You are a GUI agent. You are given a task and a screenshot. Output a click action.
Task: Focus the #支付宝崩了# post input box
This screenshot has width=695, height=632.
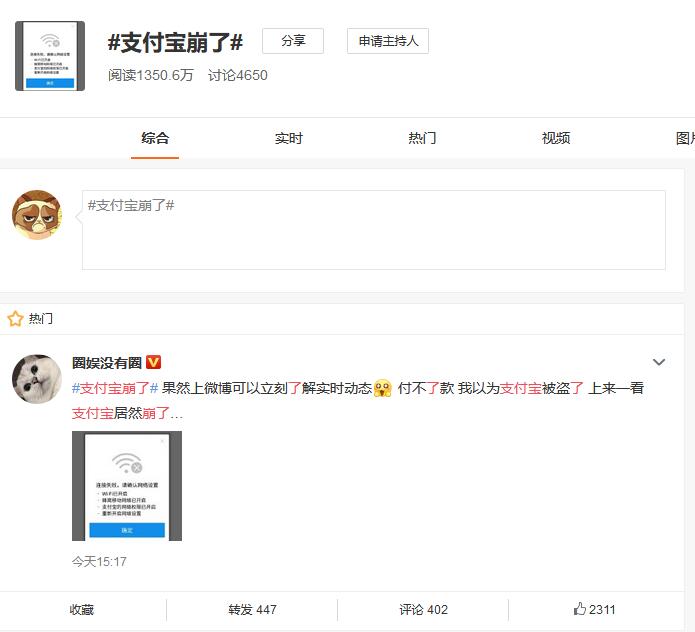coord(374,230)
